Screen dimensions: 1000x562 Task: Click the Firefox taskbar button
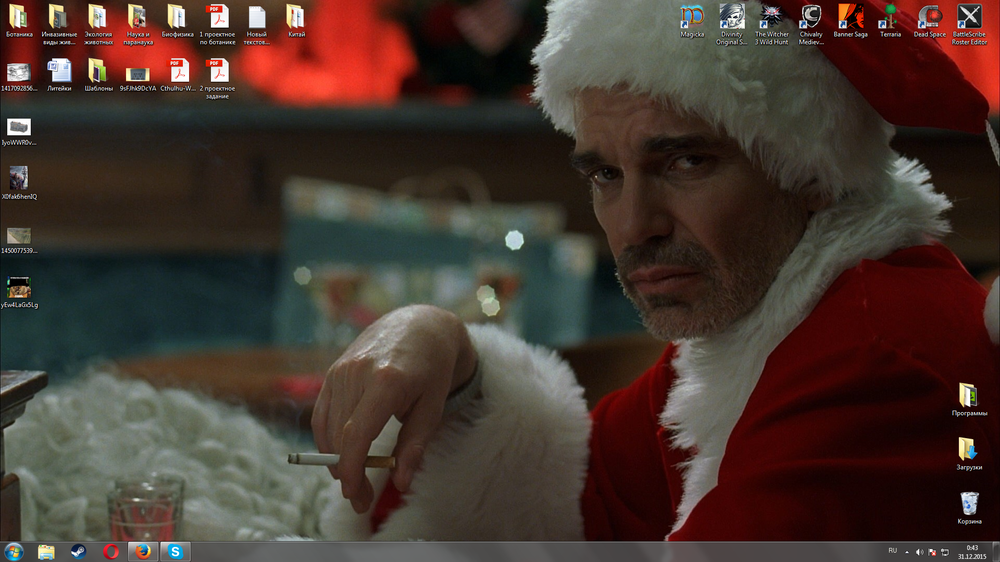click(x=142, y=551)
